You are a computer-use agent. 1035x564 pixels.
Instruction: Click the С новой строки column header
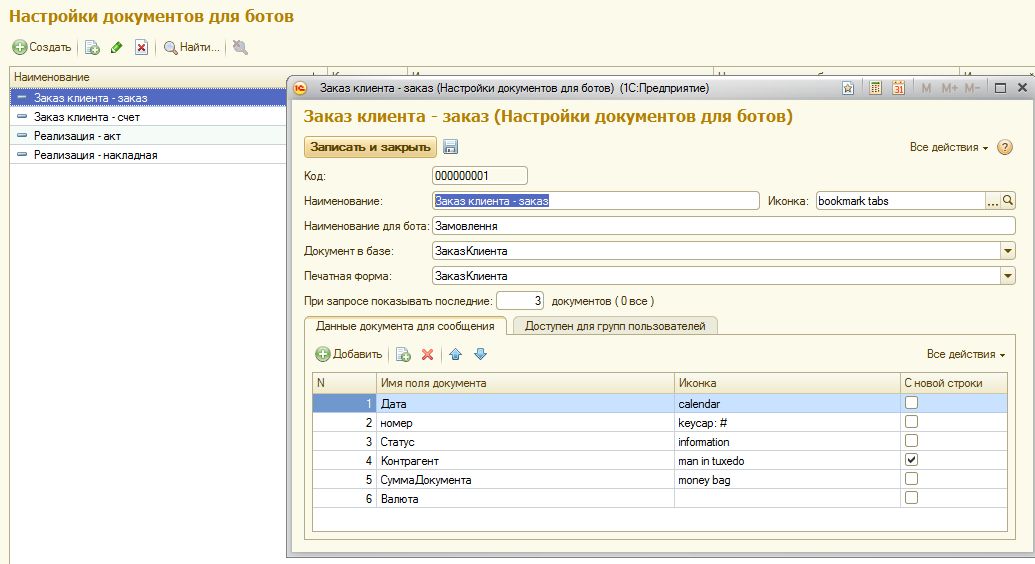(954, 383)
